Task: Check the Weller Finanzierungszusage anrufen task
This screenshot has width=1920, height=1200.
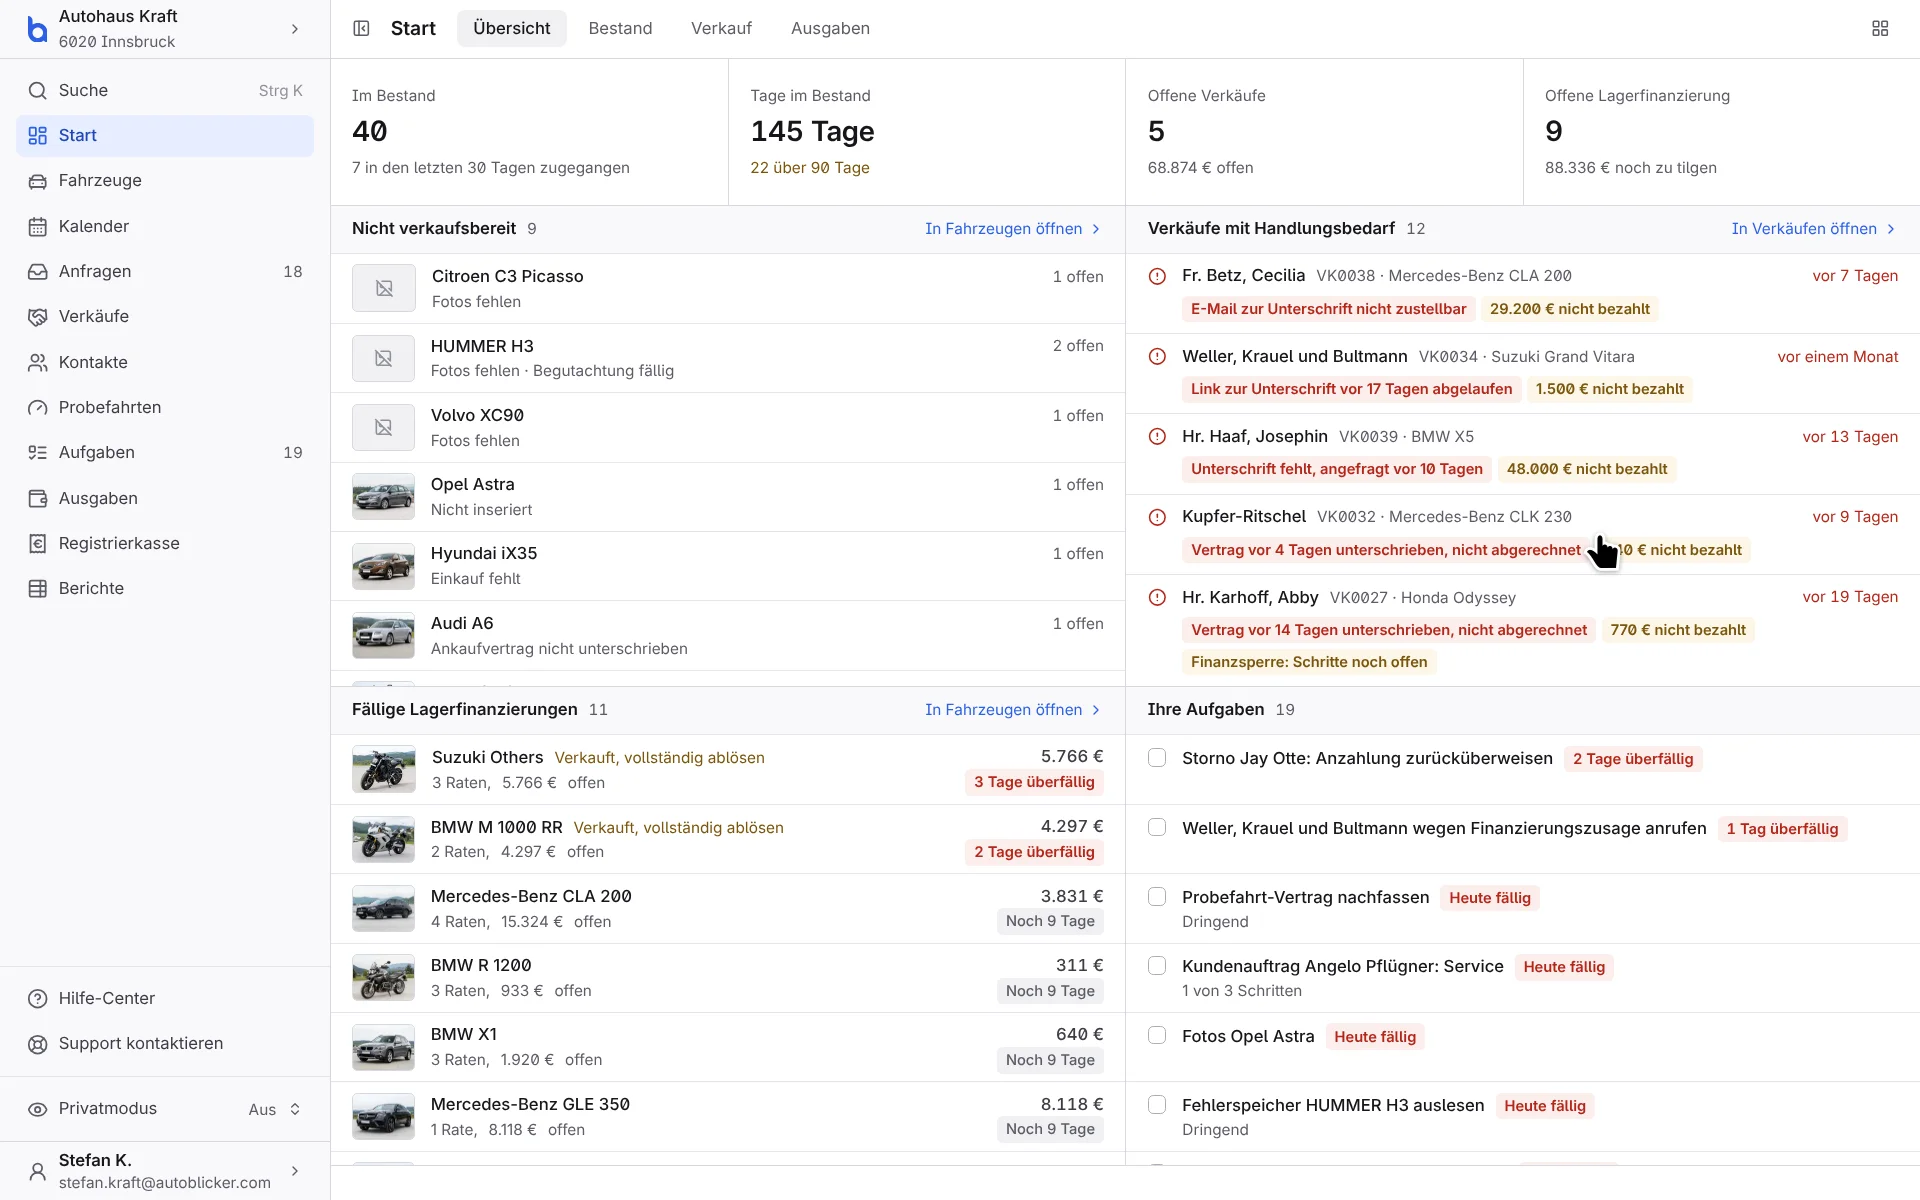Action: click(x=1157, y=827)
